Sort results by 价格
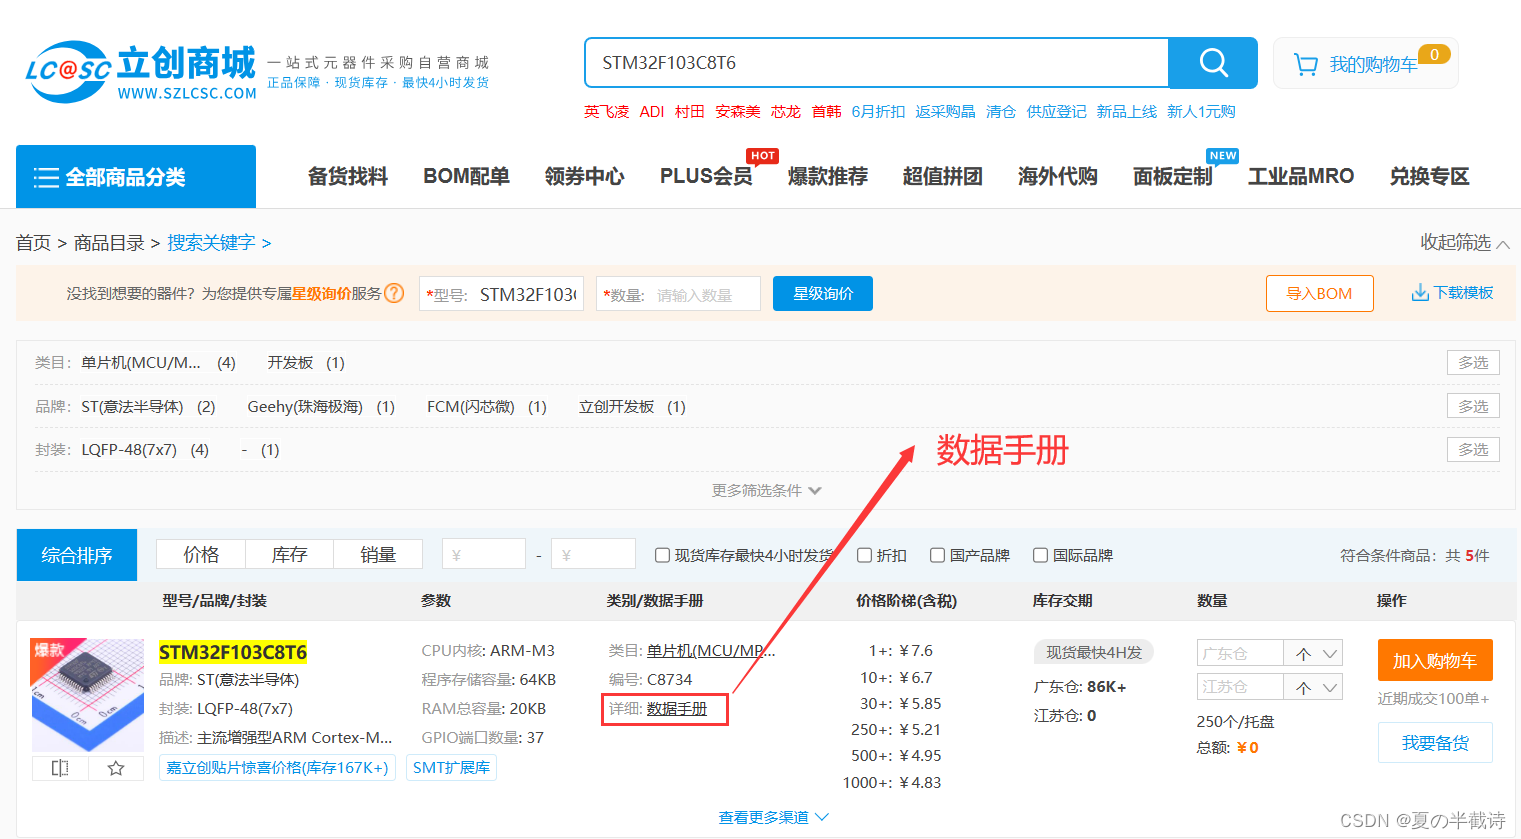 point(201,554)
